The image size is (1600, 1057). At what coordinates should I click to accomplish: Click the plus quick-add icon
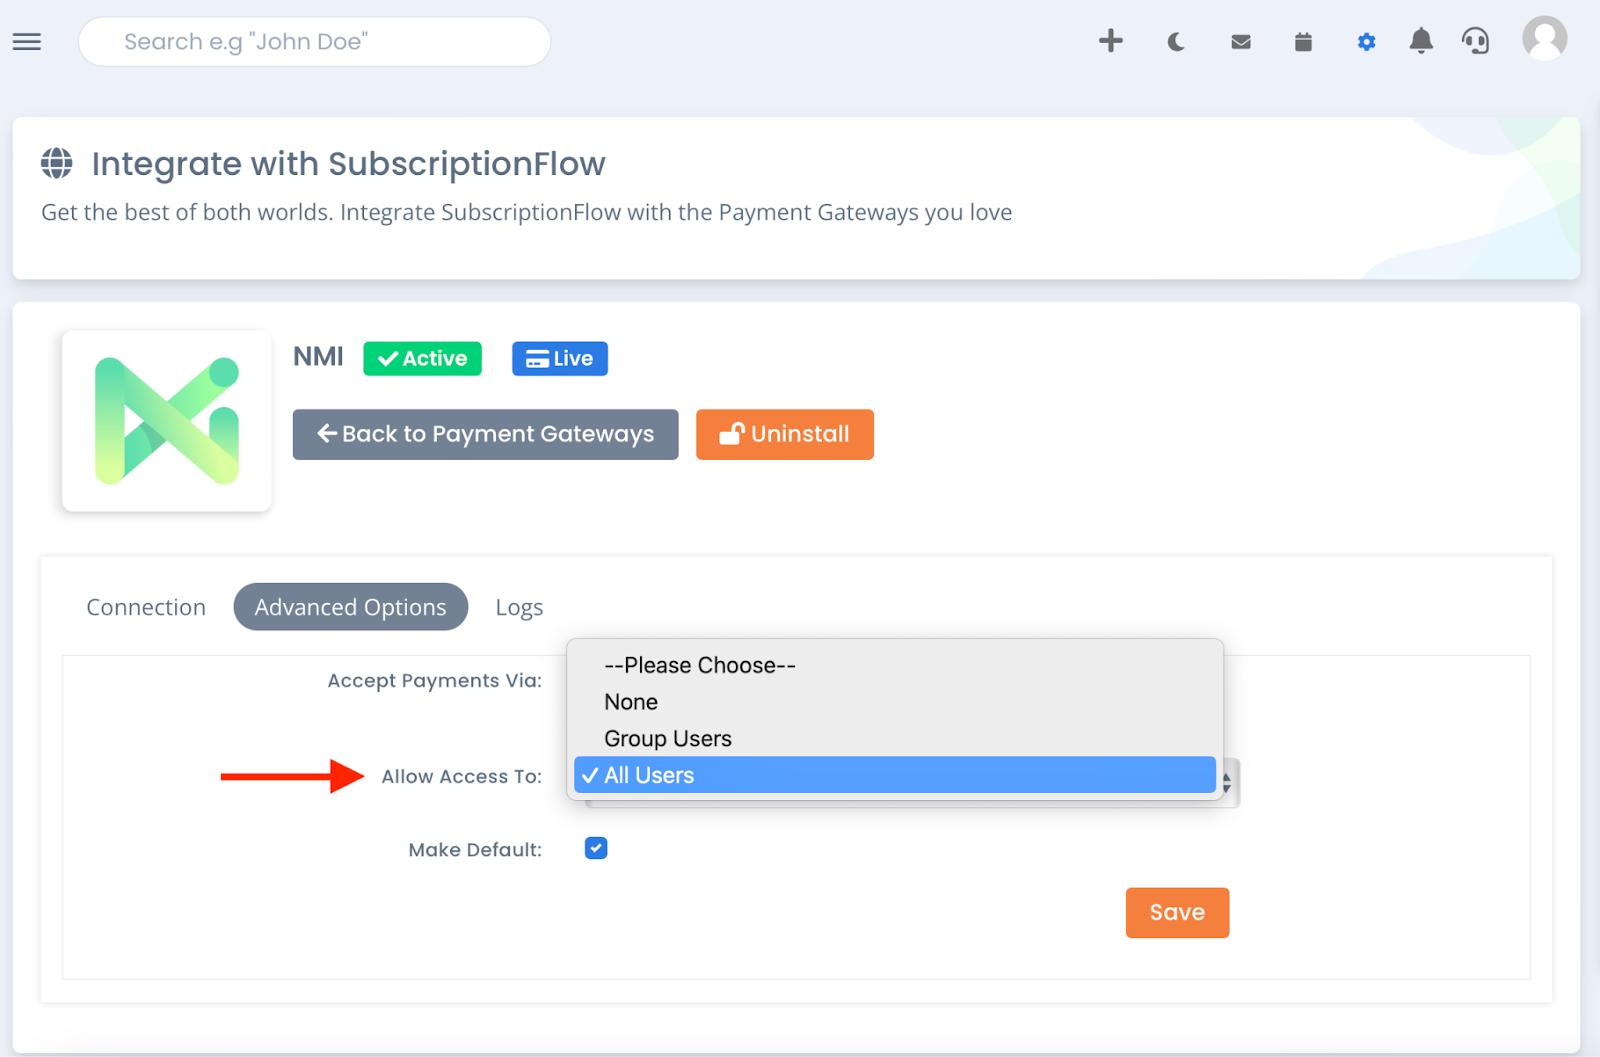[1110, 41]
